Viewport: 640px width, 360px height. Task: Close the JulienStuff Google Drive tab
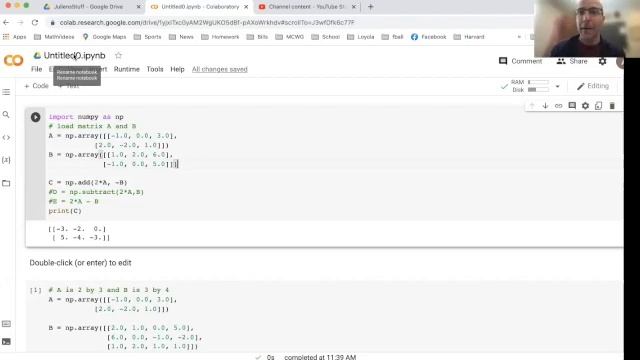(x=138, y=7)
